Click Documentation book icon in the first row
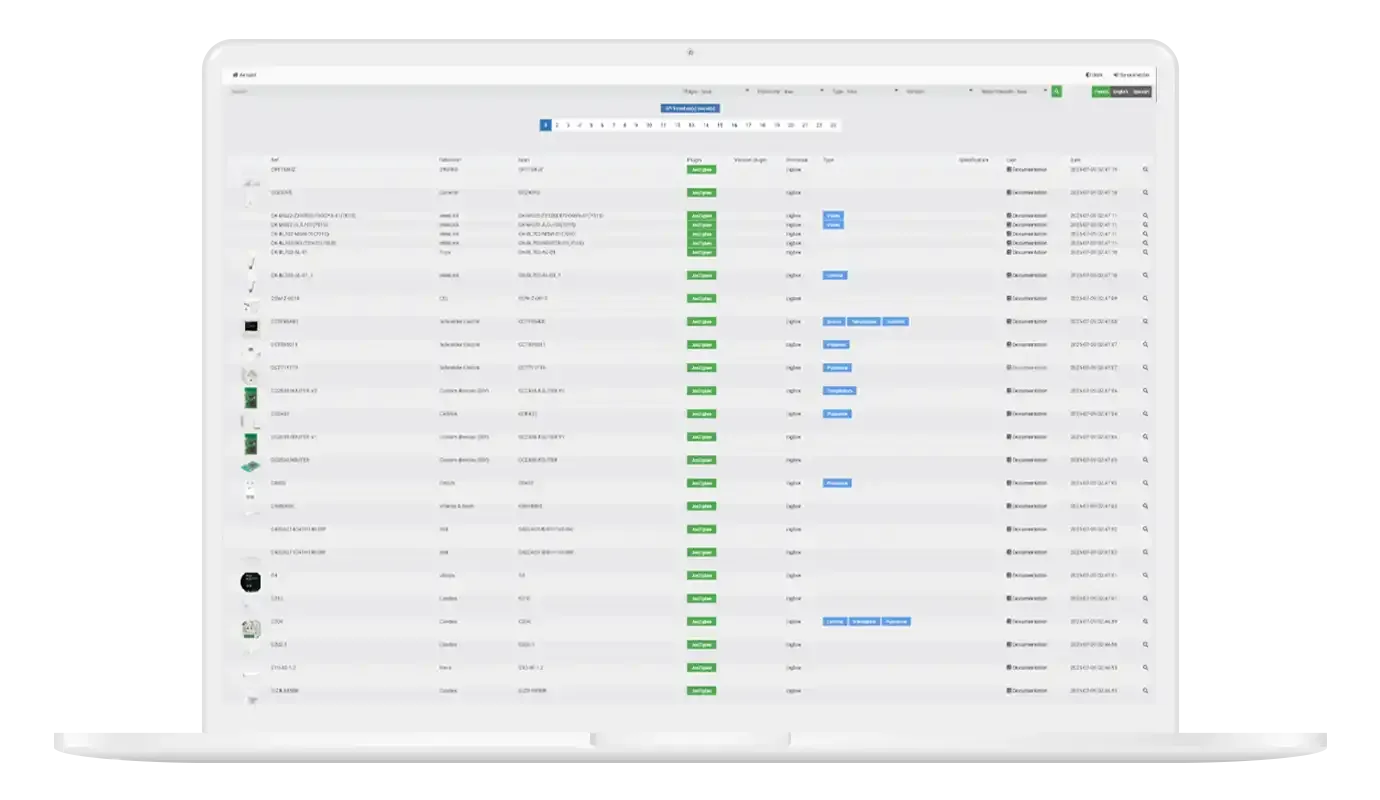 pos(1009,169)
